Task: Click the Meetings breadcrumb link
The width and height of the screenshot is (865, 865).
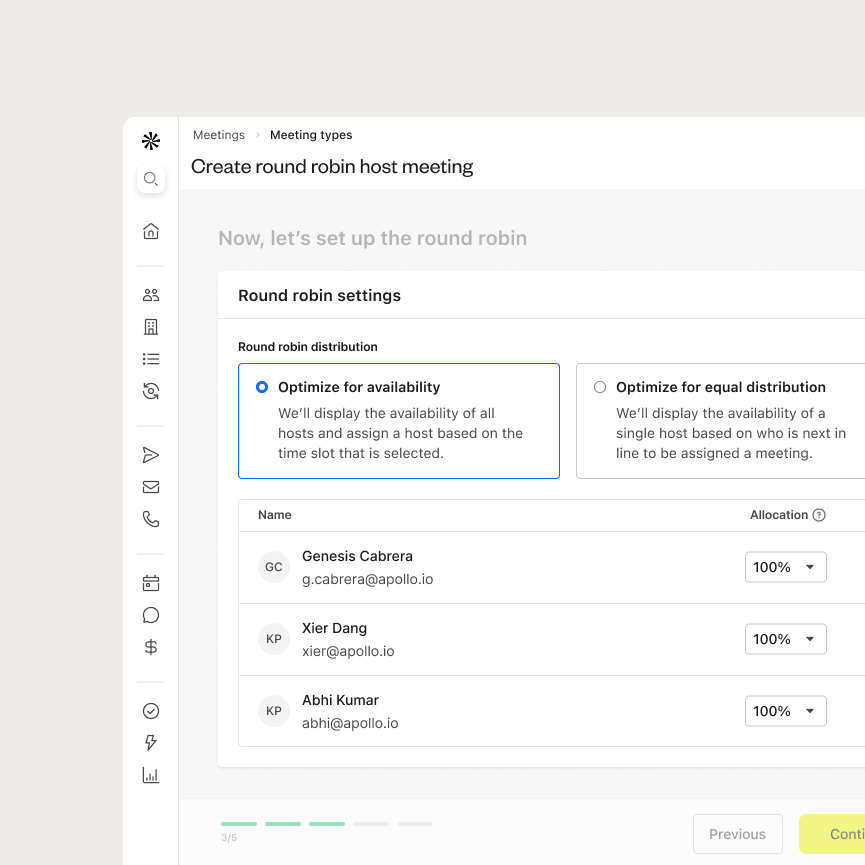Action: [218, 135]
